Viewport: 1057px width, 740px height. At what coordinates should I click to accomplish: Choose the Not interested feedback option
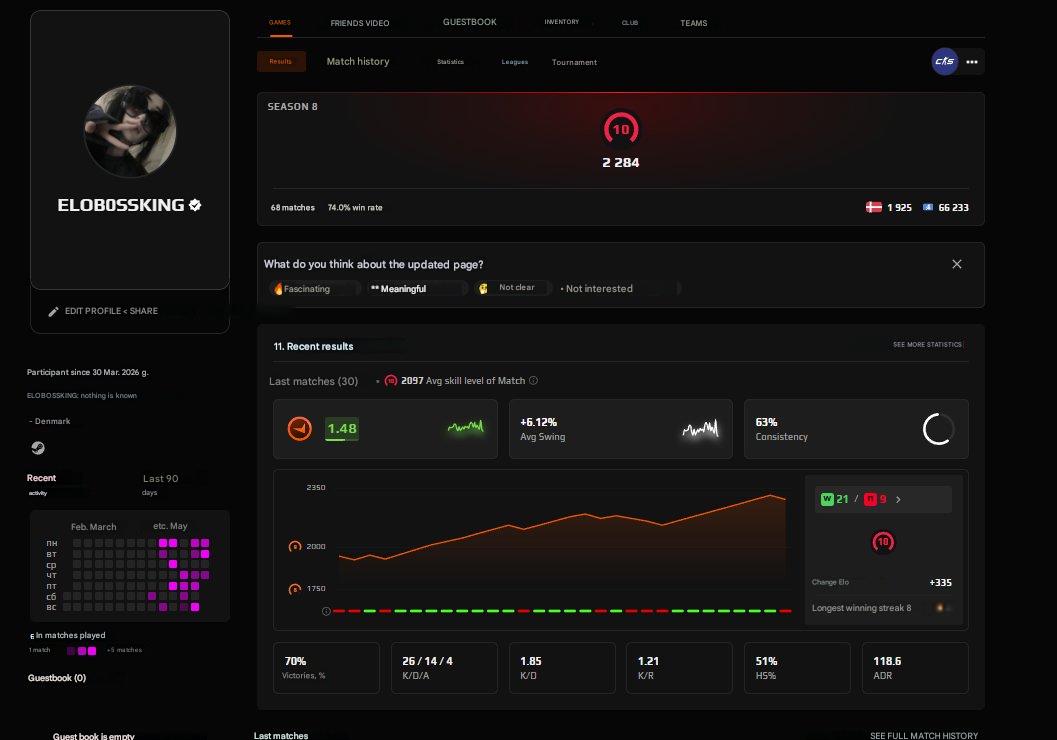599,288
